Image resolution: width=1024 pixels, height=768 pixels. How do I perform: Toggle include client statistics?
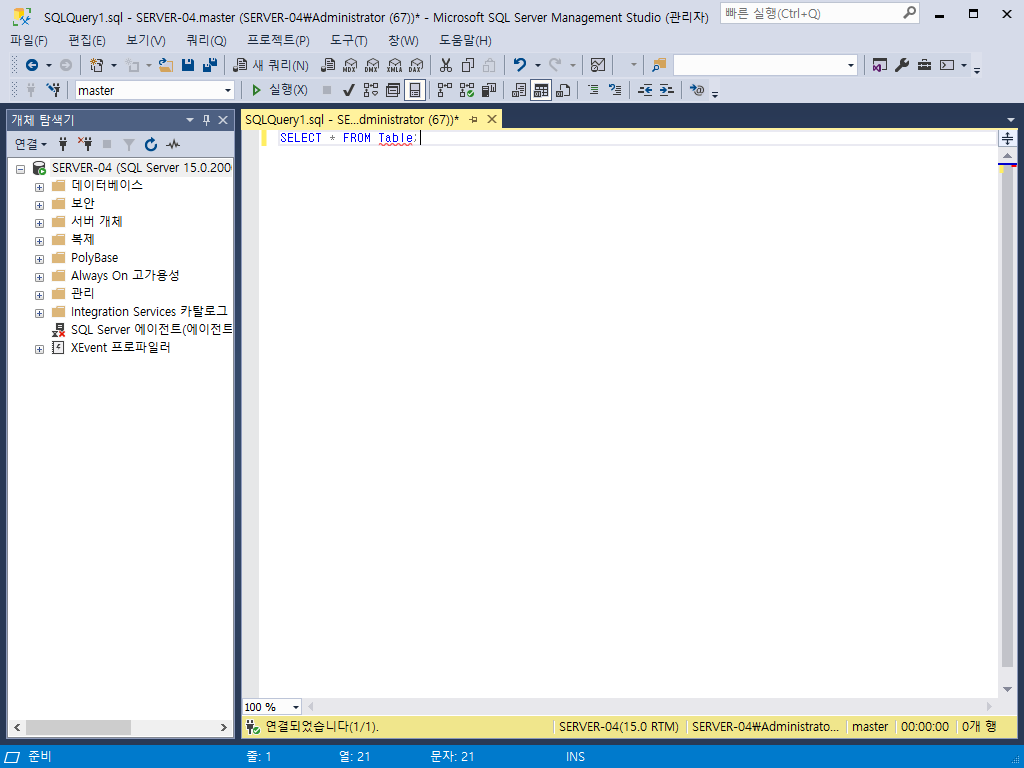point(488,90)
